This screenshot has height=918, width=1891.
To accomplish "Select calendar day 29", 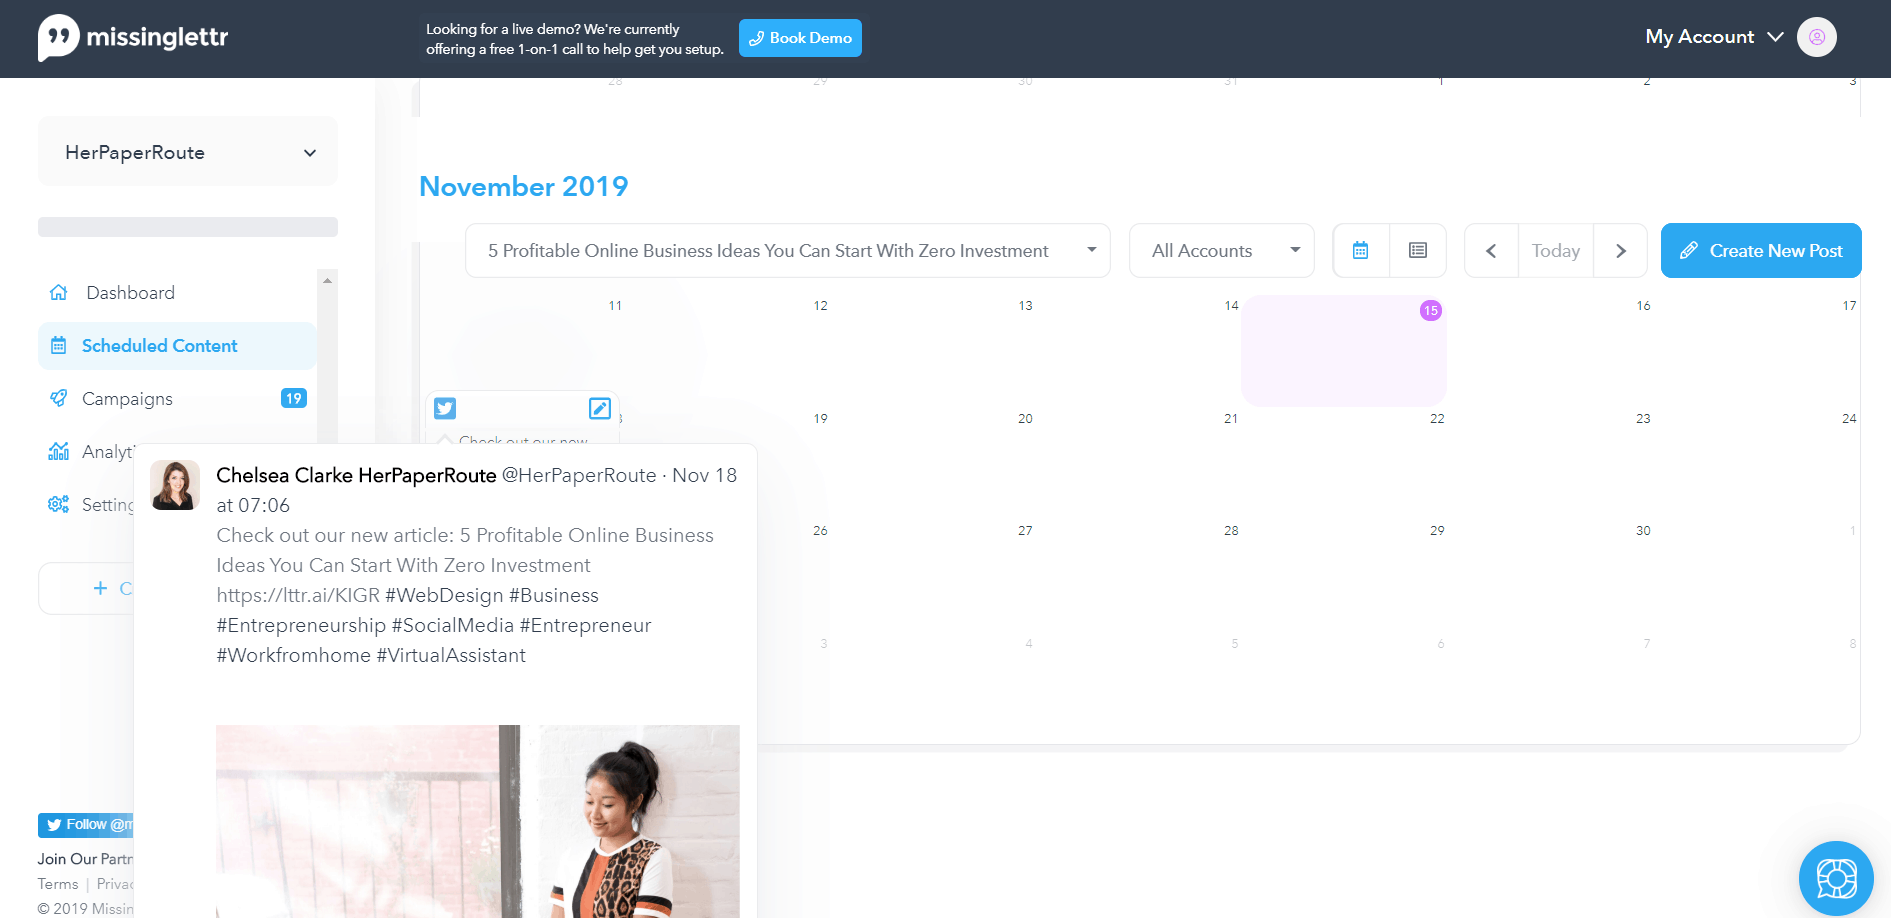I will tap(1437, 531).
